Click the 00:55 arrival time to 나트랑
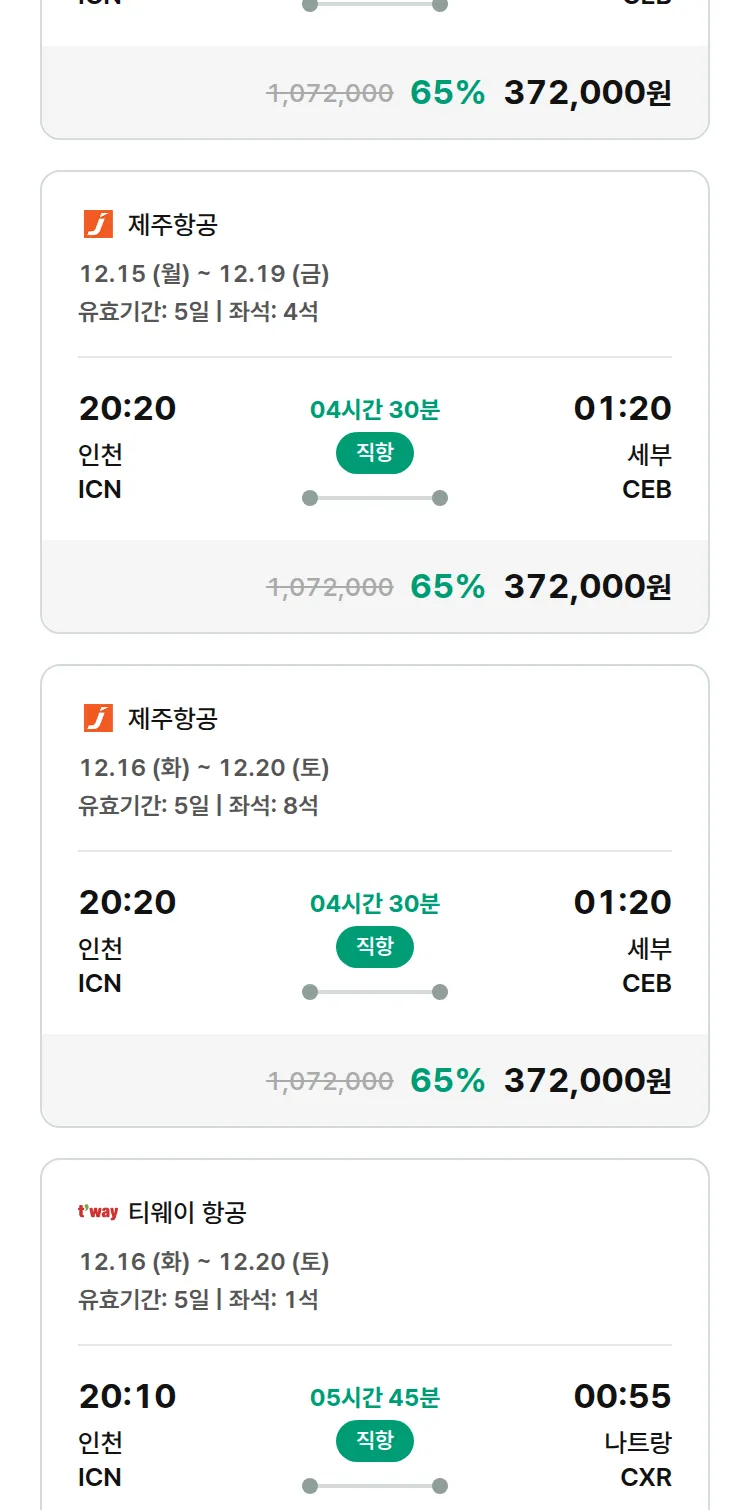This screenshot has width=750, height=1510. pyautogui.click(x=622, y=1396)
